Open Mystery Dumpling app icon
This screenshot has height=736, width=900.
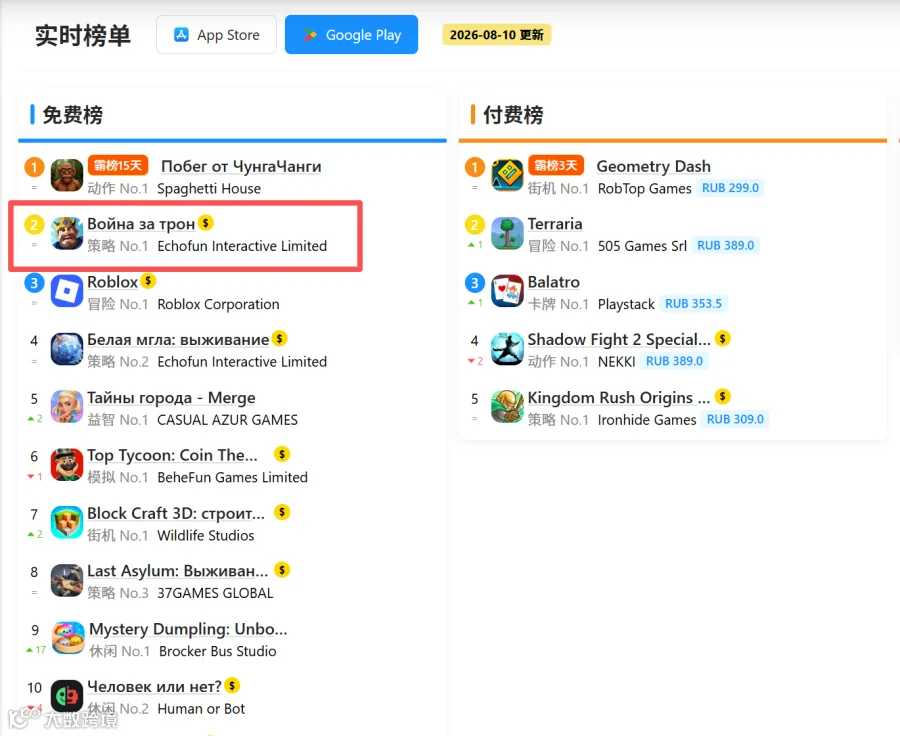tap(68, 638)
